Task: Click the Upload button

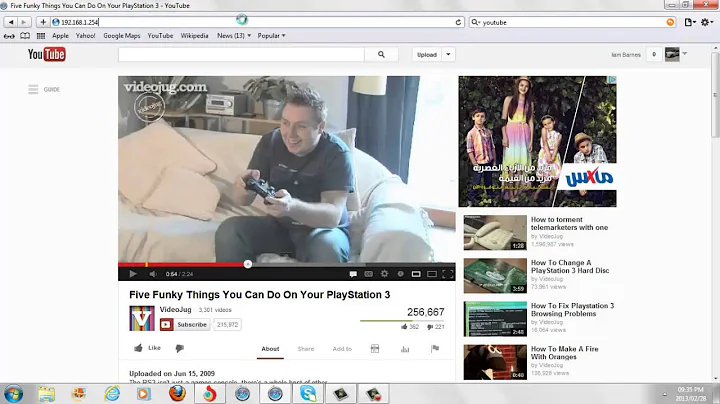Action: (427, 55)
